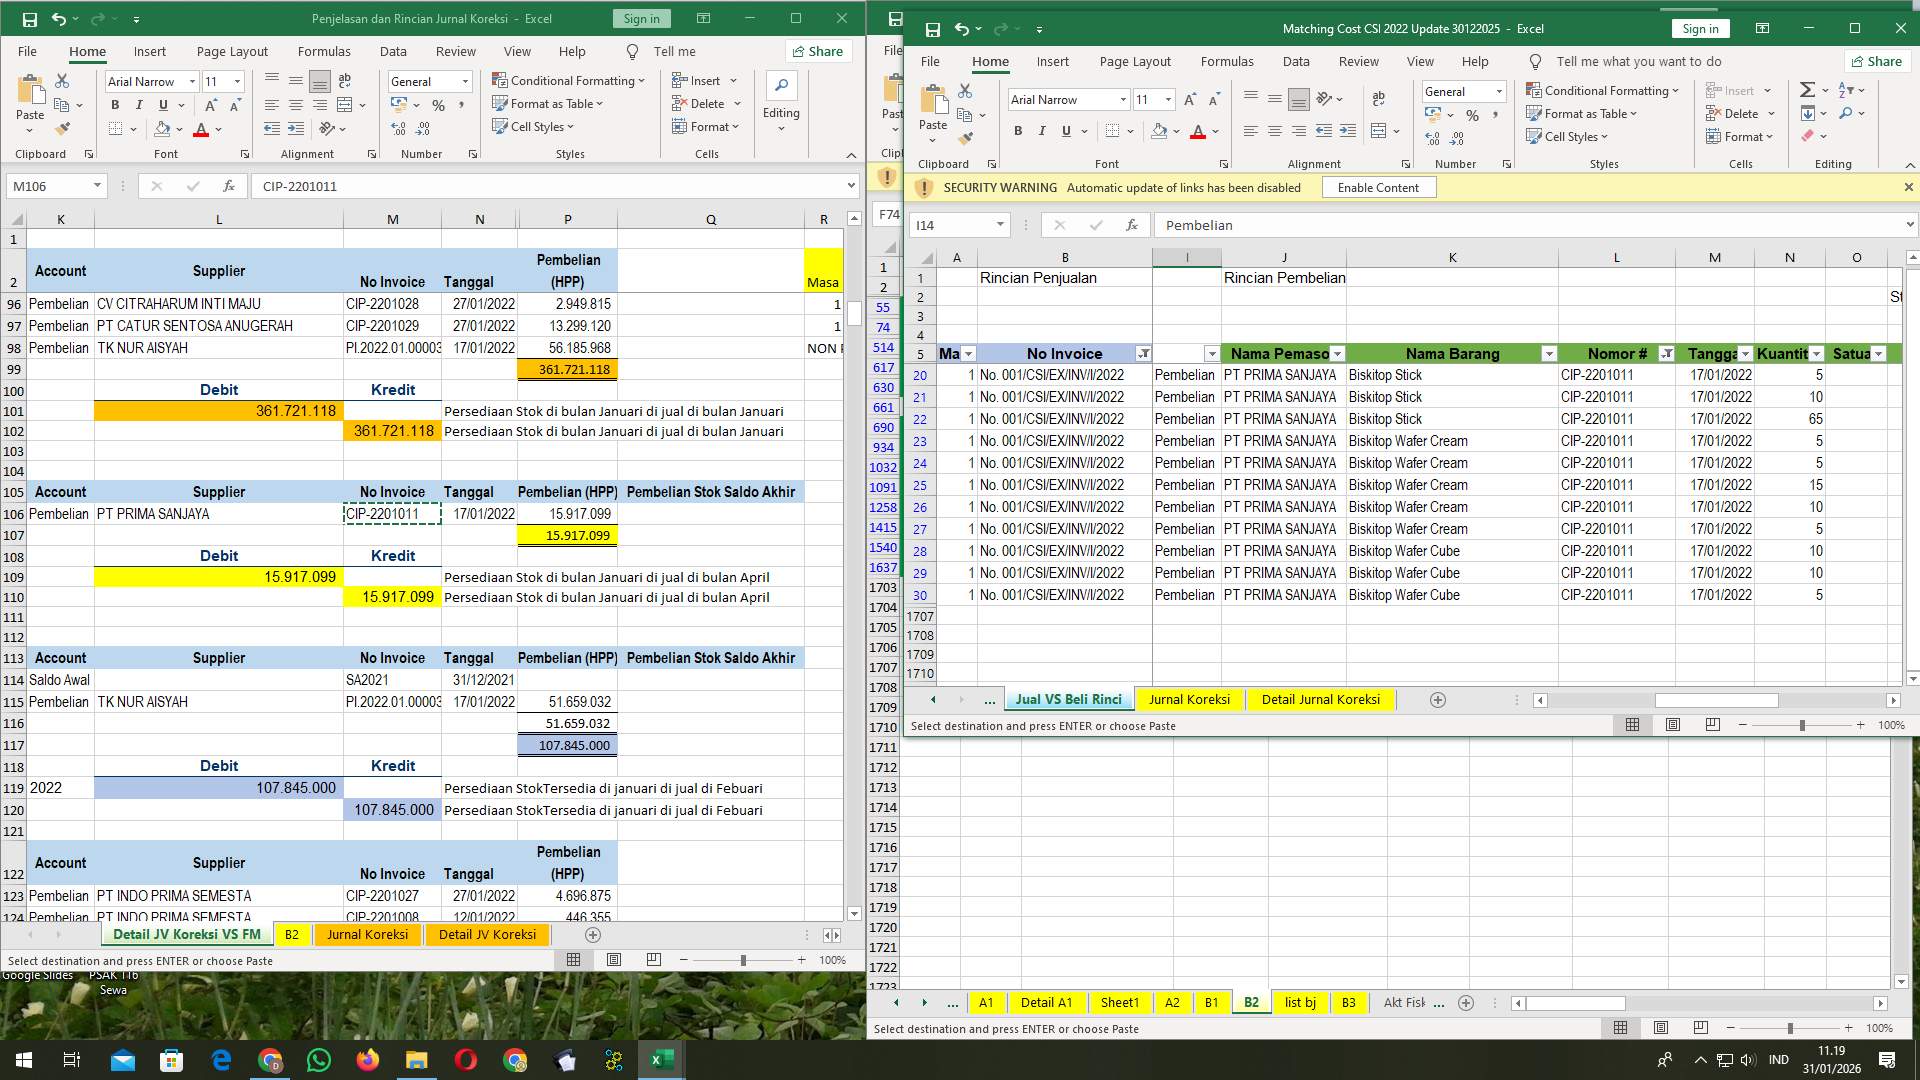1920x1080 pixels.
Task: Click the AutoSum icon
Action: point(1808,88)
